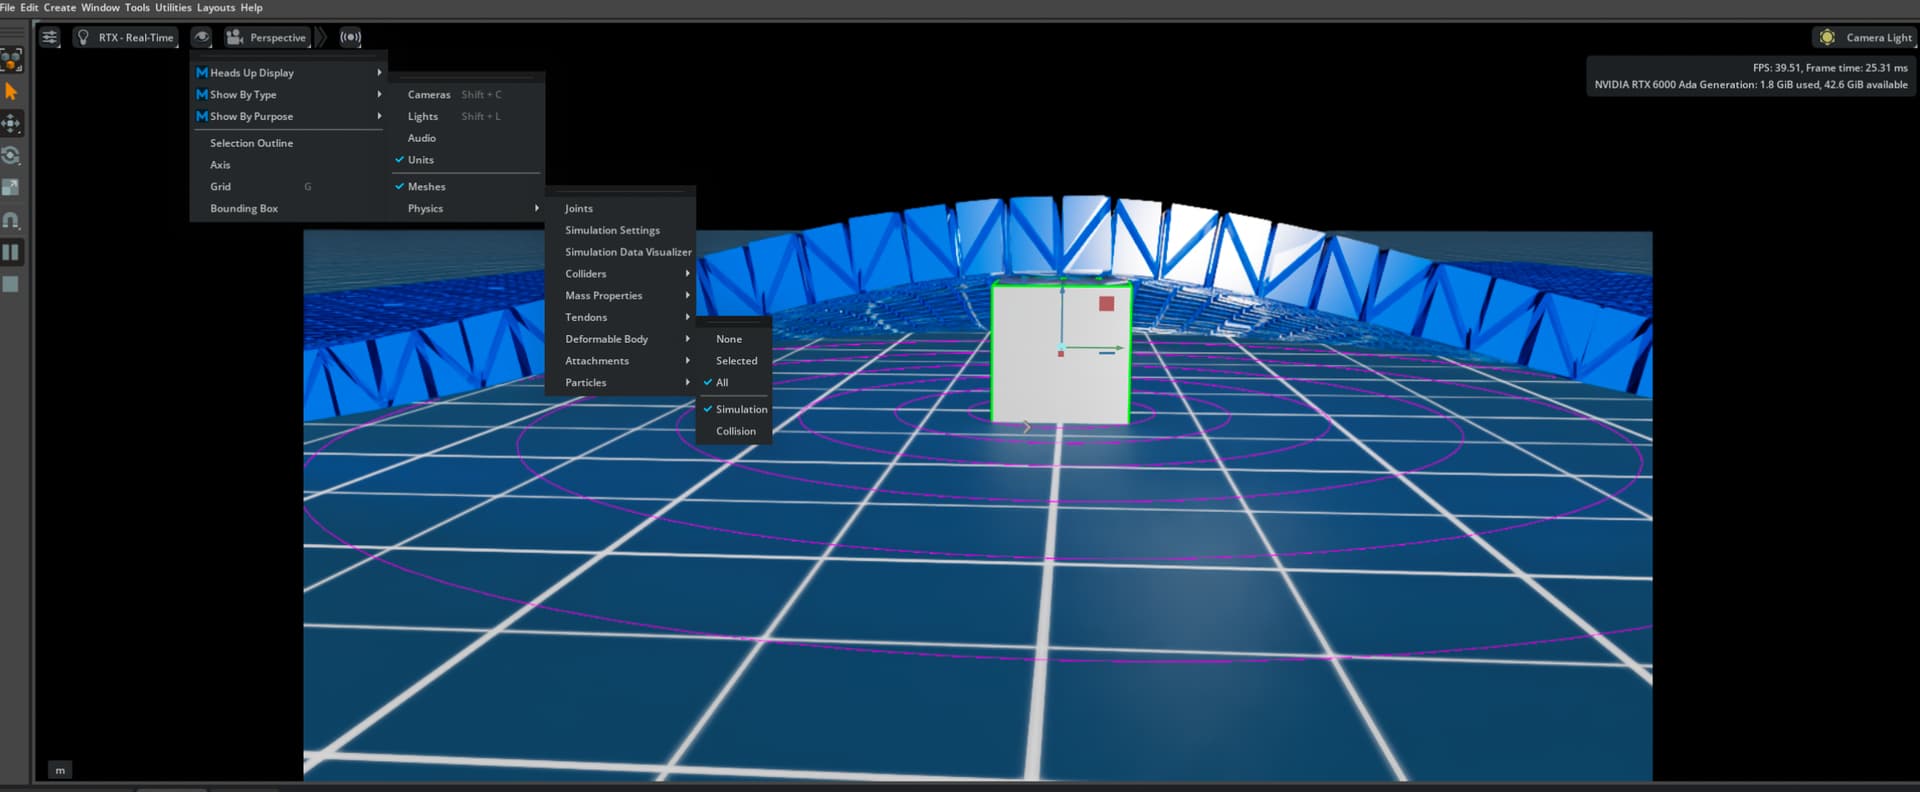Expand the Mass Properties submenu

tap(620, 296)
